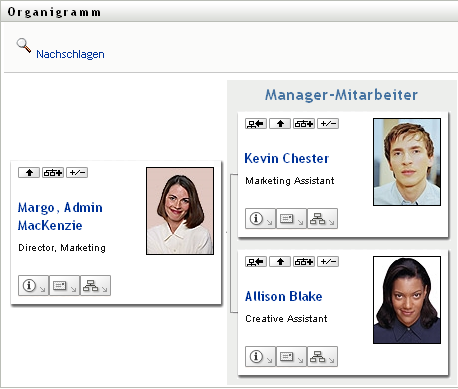This screenshot has width=458, height=389.
Task: Open the org chart menu on Margo MacKenzie's card
Action: click(95, 286)
